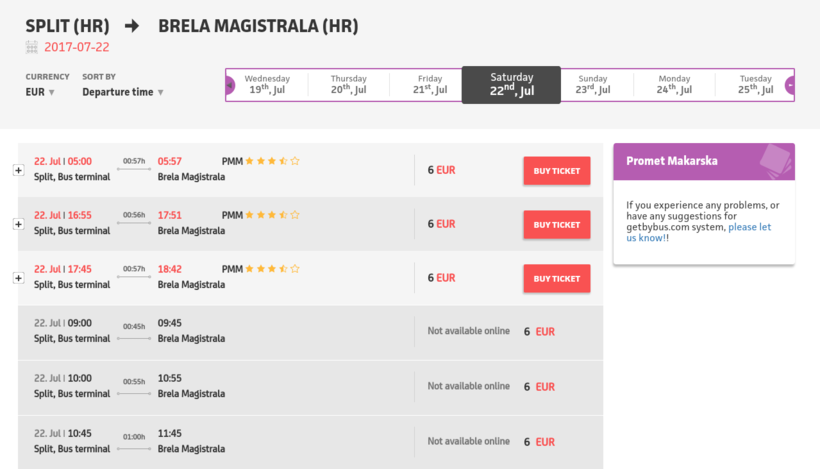Click star rating of 17:45 departure
820x469 pixels.
pos(272,268)
